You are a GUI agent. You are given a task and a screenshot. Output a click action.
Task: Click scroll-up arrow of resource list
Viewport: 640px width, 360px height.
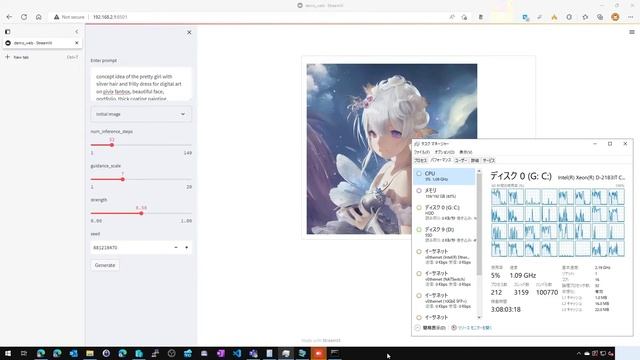pyautogui.click(x=479, y=171)
